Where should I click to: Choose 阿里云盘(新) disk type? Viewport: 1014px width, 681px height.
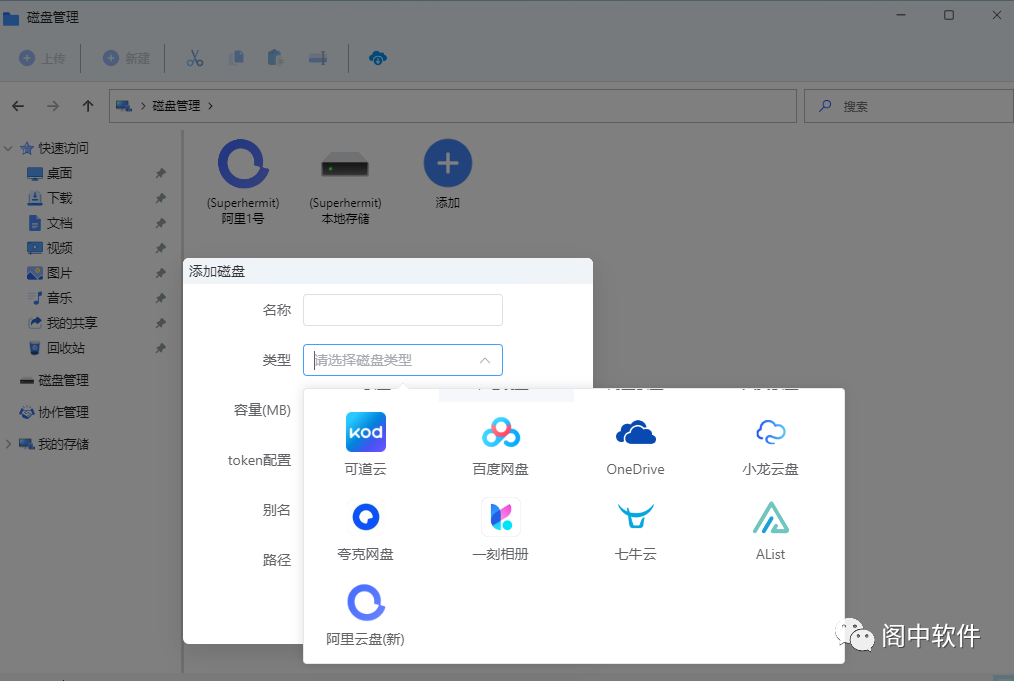pyautogui.click(x=365, y=614)
